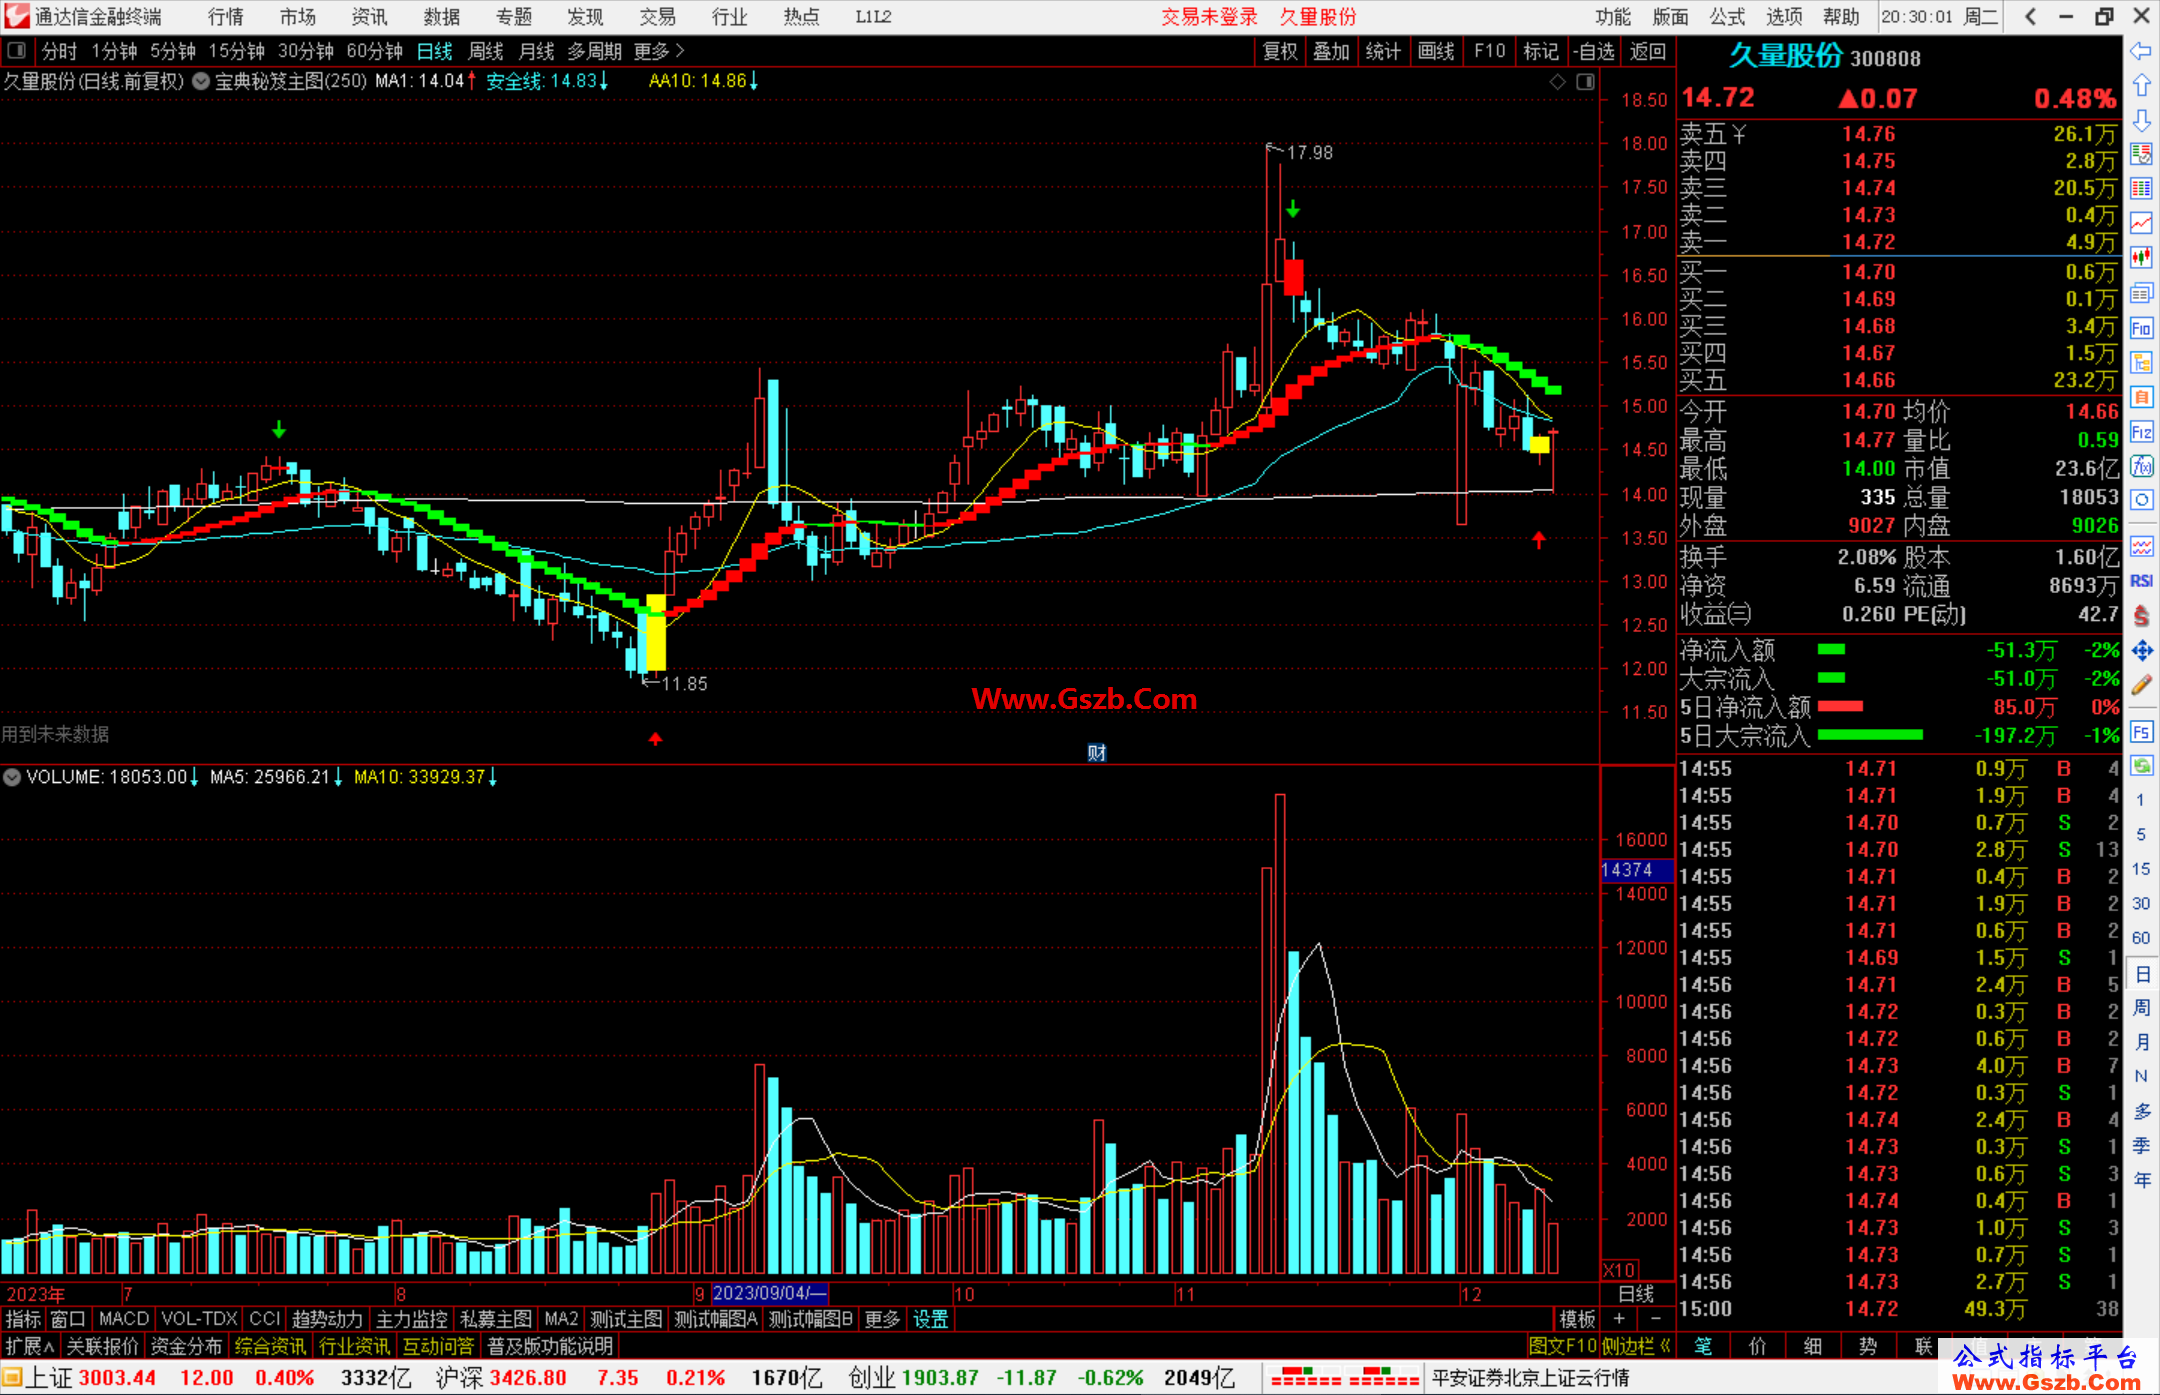The width and height of the screenshot is (2160, 1395).
Task: Click the F12 trading sidebar icon
Action: [x=2141, y=432]
